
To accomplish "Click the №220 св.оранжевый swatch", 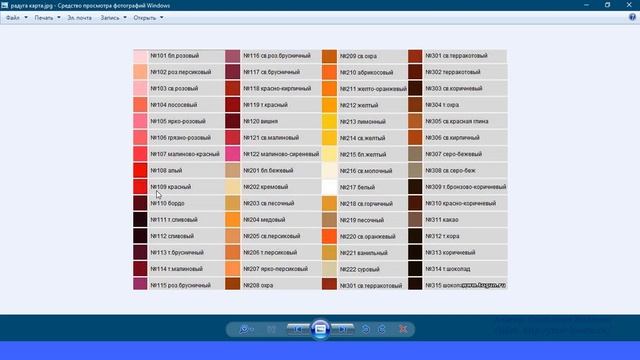I will pos(329,236).
